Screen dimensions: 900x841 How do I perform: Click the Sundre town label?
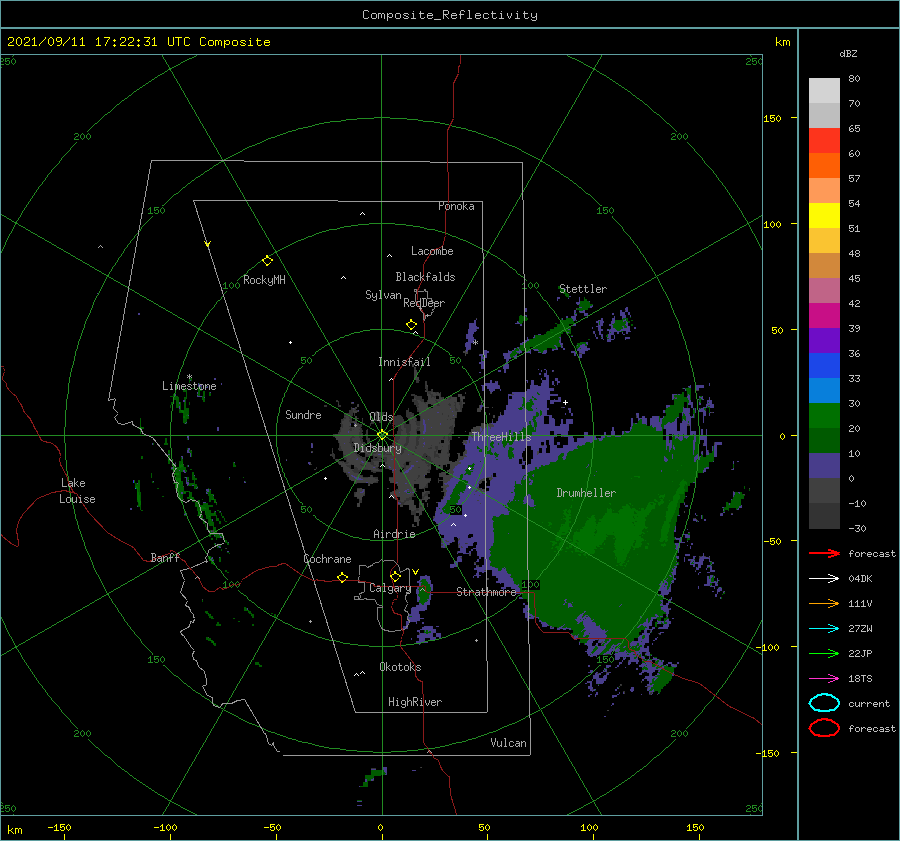(x=303, y=414)
